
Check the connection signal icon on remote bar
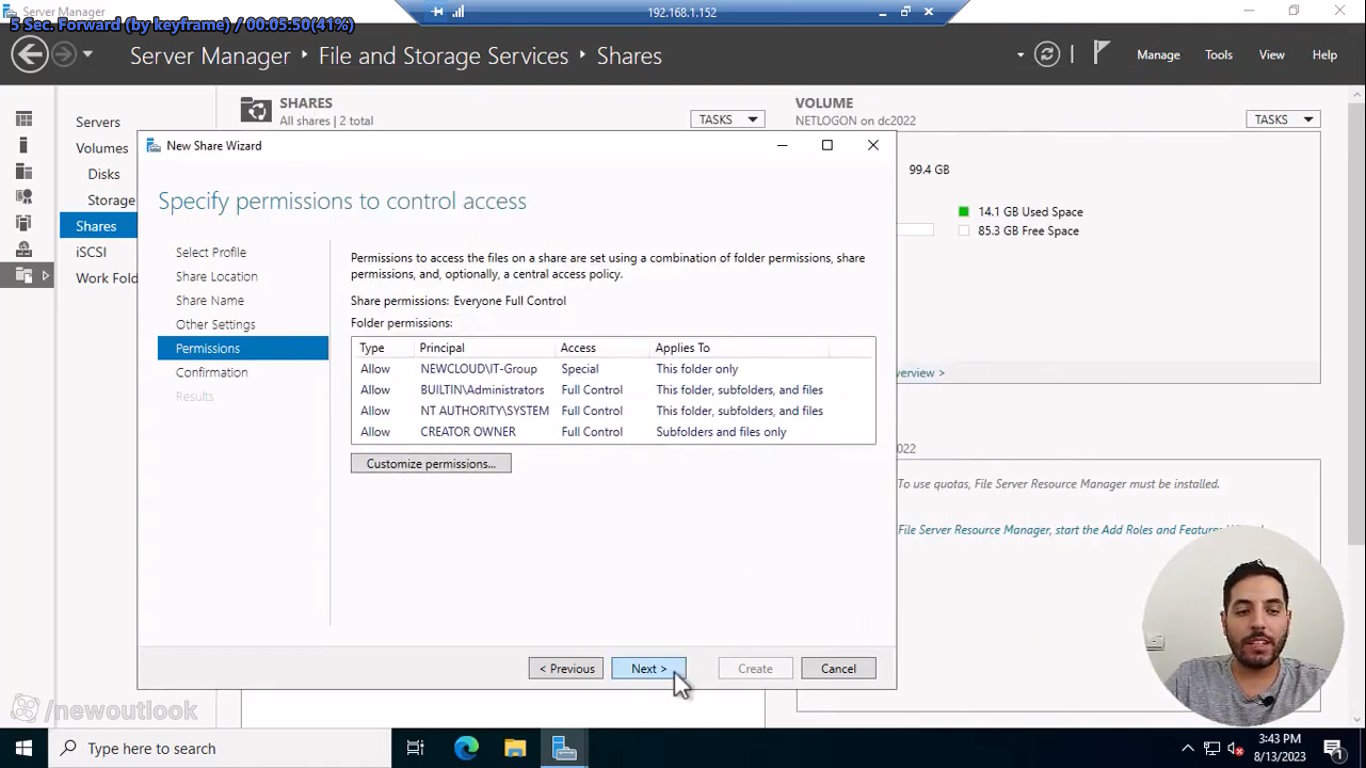[x=458, y=12]
